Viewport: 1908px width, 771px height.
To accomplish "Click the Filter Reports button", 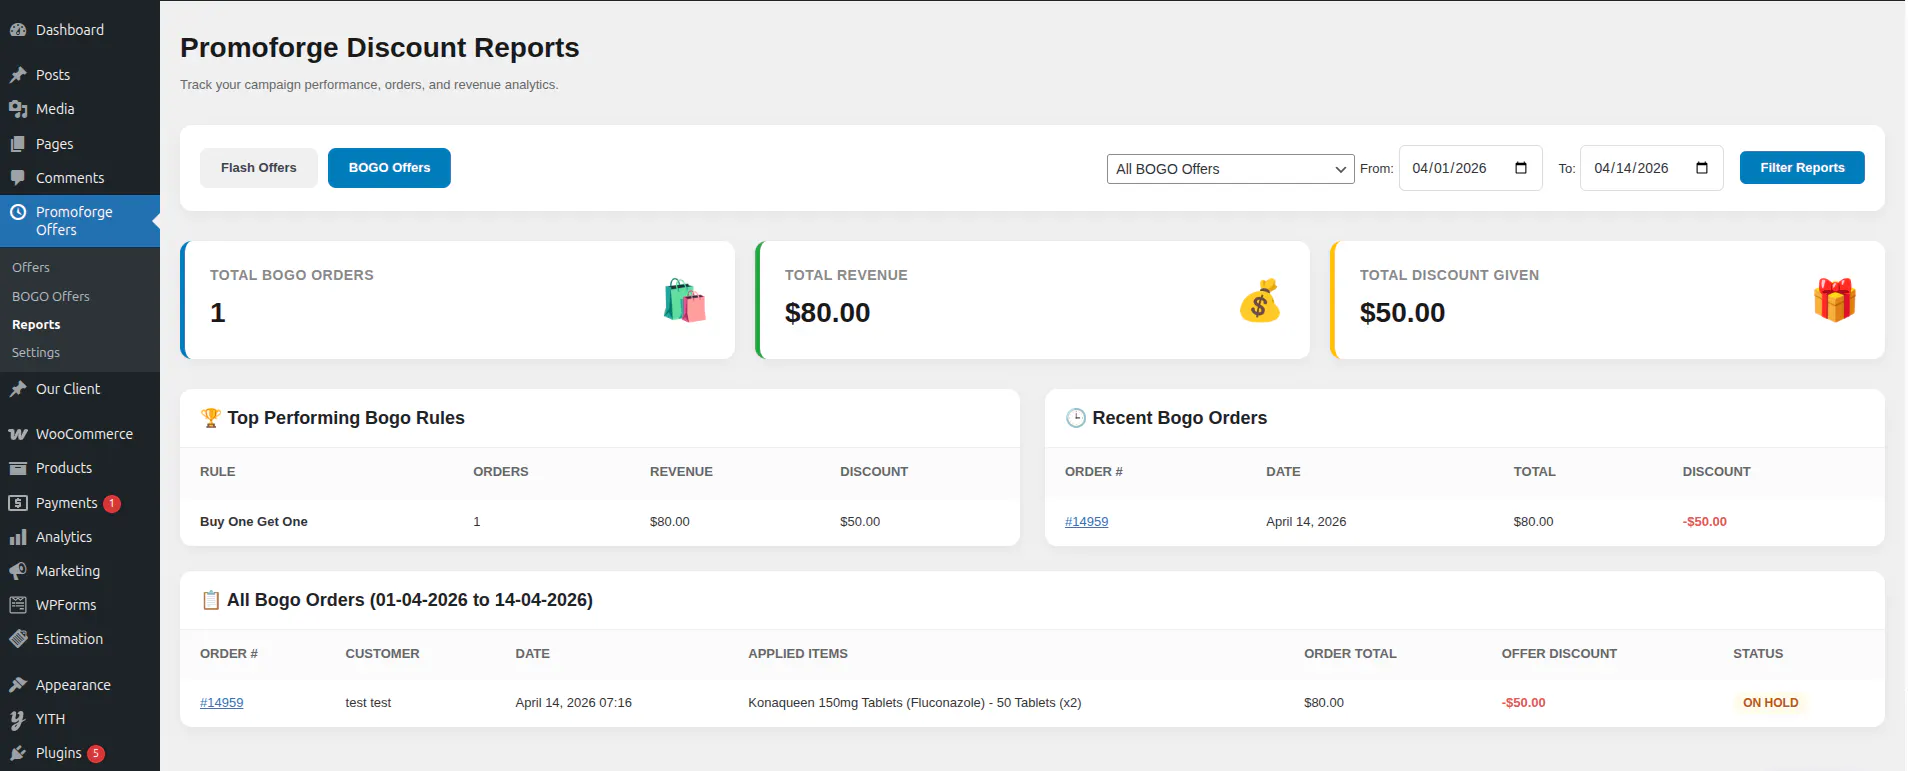I will point(1802,168).
